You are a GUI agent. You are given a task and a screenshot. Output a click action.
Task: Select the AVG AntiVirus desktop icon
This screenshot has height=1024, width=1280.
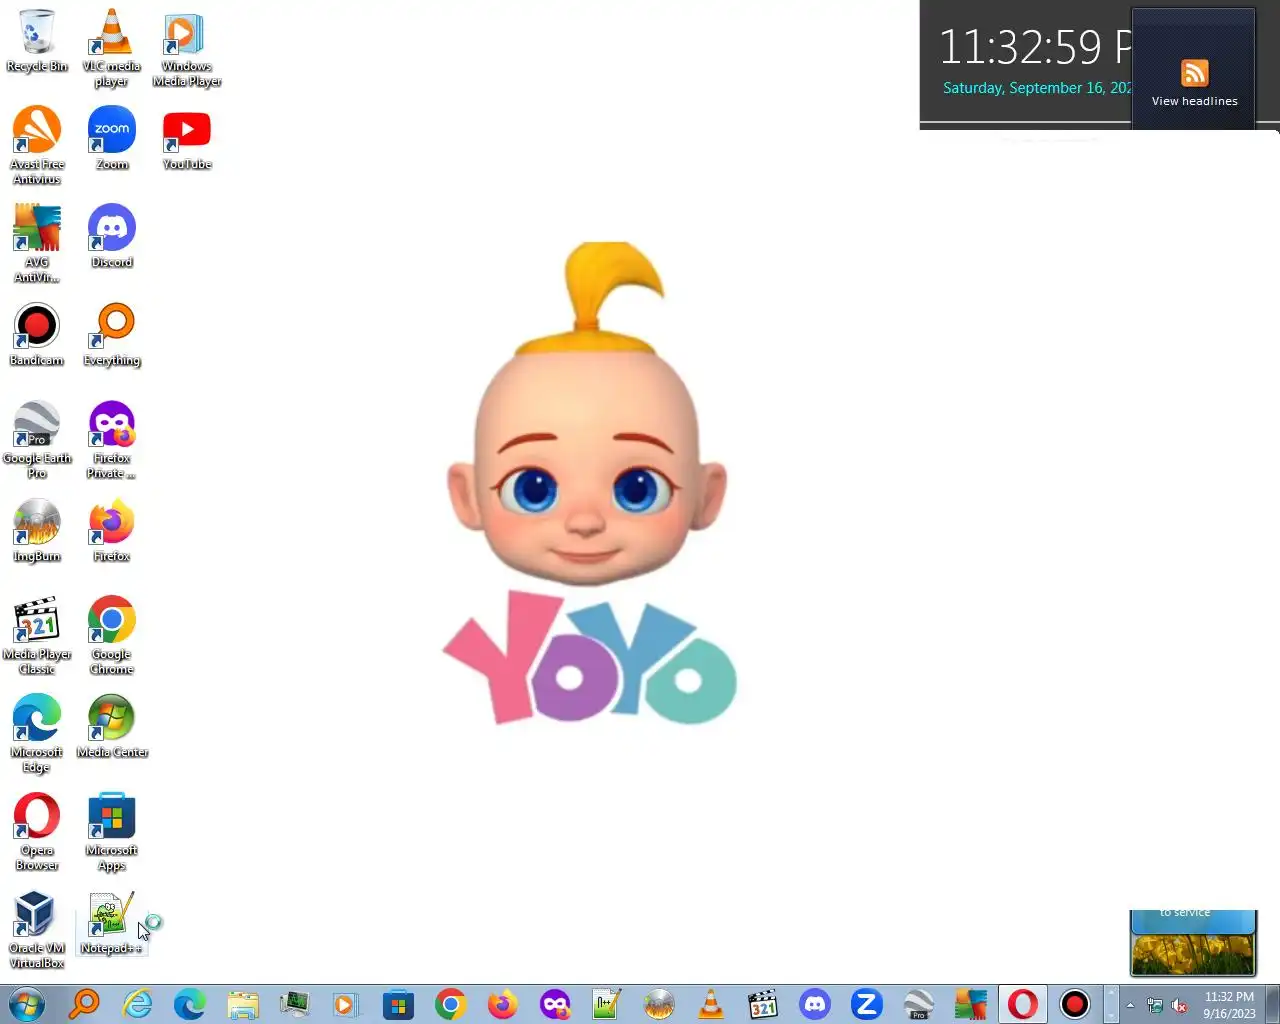37,243
